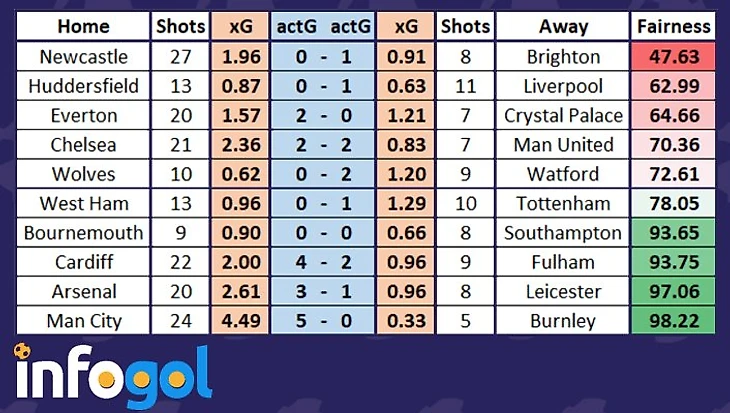730x413 pixels.
Task: Click the football icon above the logo
Action: point(22,352)
